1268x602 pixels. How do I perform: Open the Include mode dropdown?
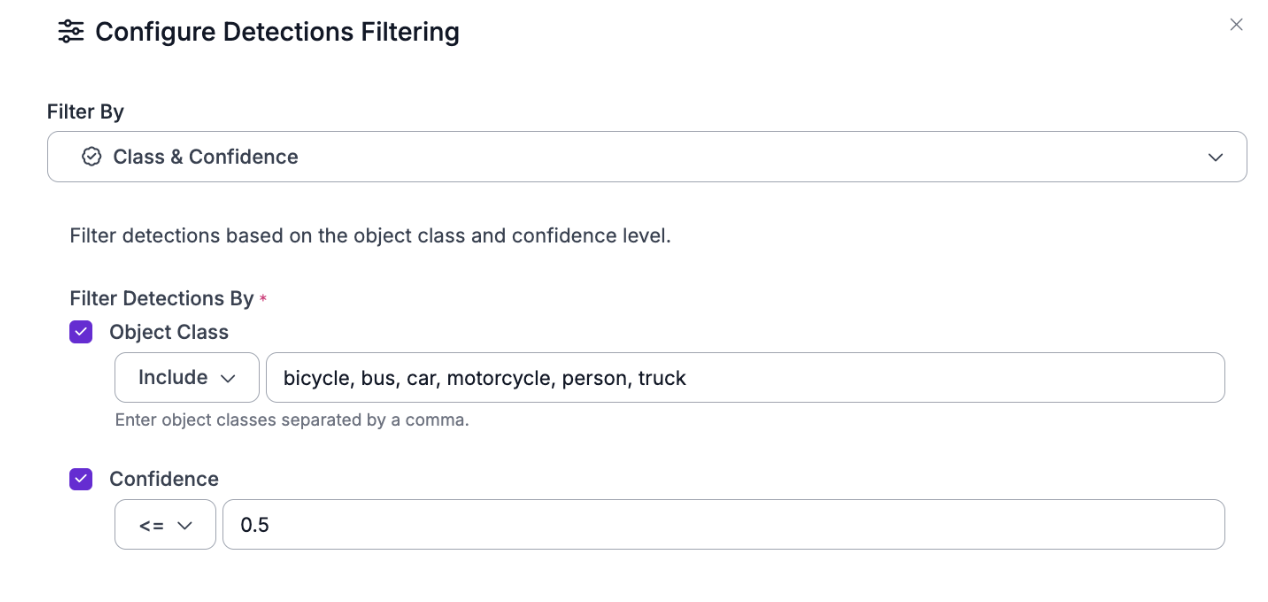(186, 378)
